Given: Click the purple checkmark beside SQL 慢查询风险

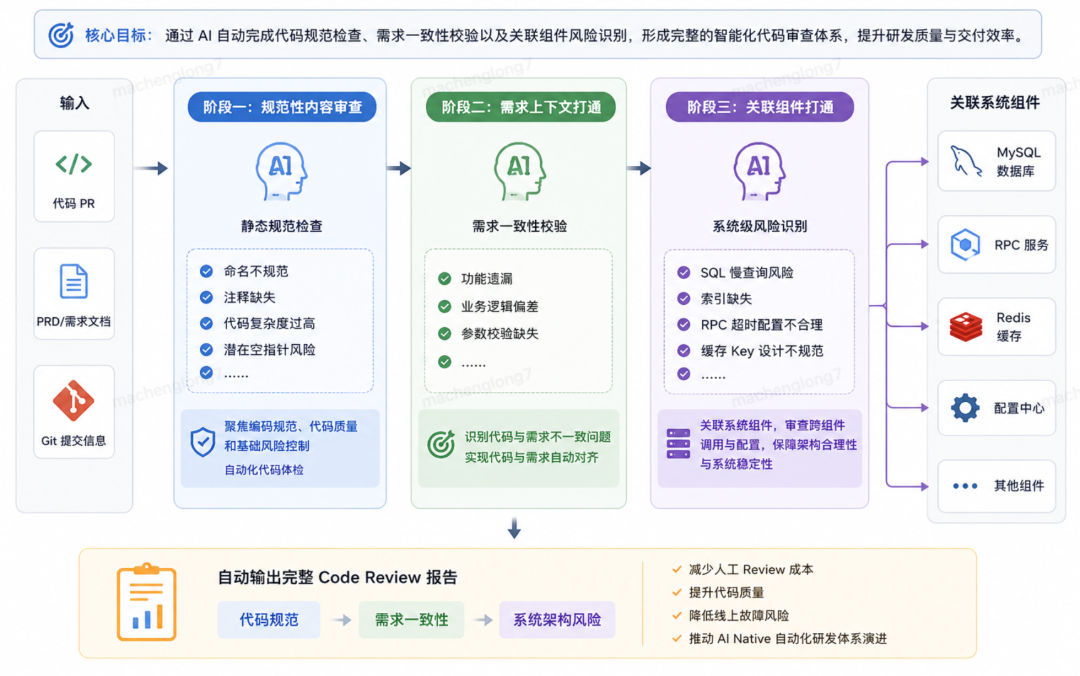Looking at the screenshot, I should pos(683,272).
